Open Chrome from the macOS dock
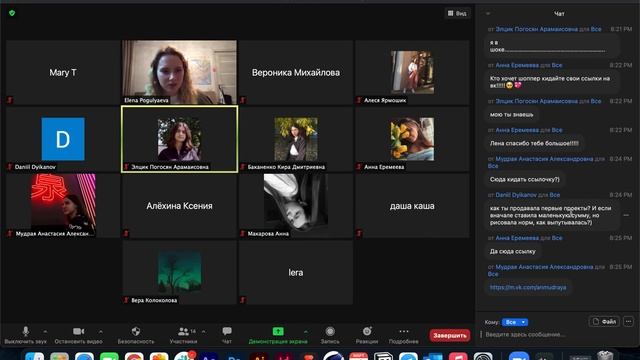The image size is (640, 360). click(x=134, y=356)
